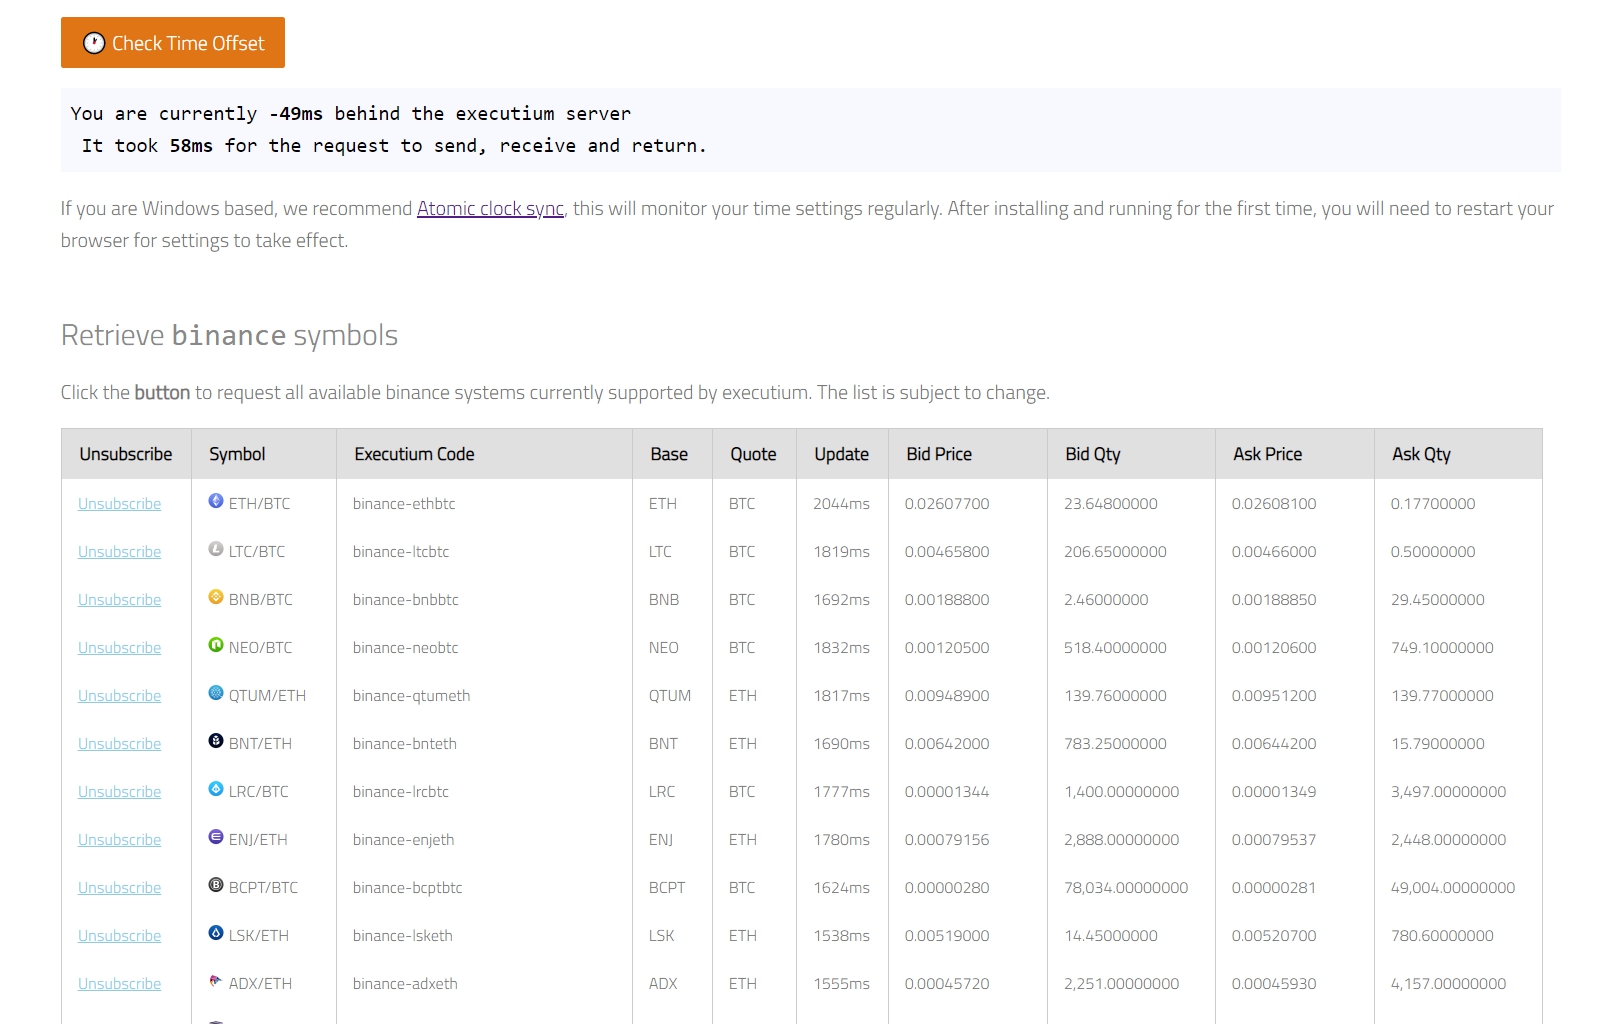Click the 58ms request time text

191,146
